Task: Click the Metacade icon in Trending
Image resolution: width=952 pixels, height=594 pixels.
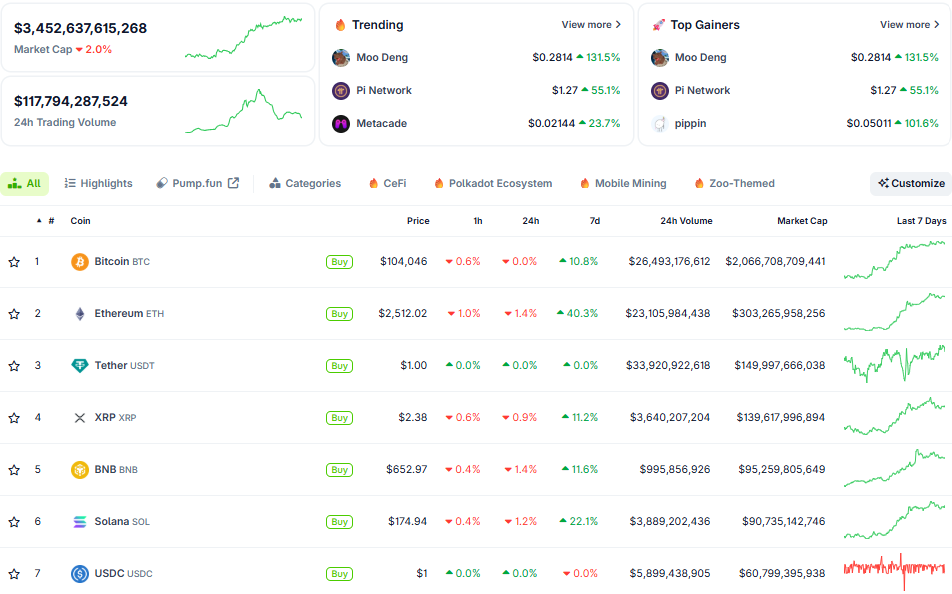Action: coord(341,124)
